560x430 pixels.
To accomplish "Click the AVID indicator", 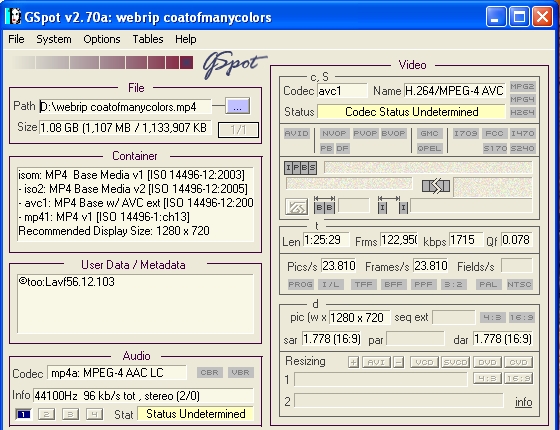I will pyautogui.click(x=296, y=134).
